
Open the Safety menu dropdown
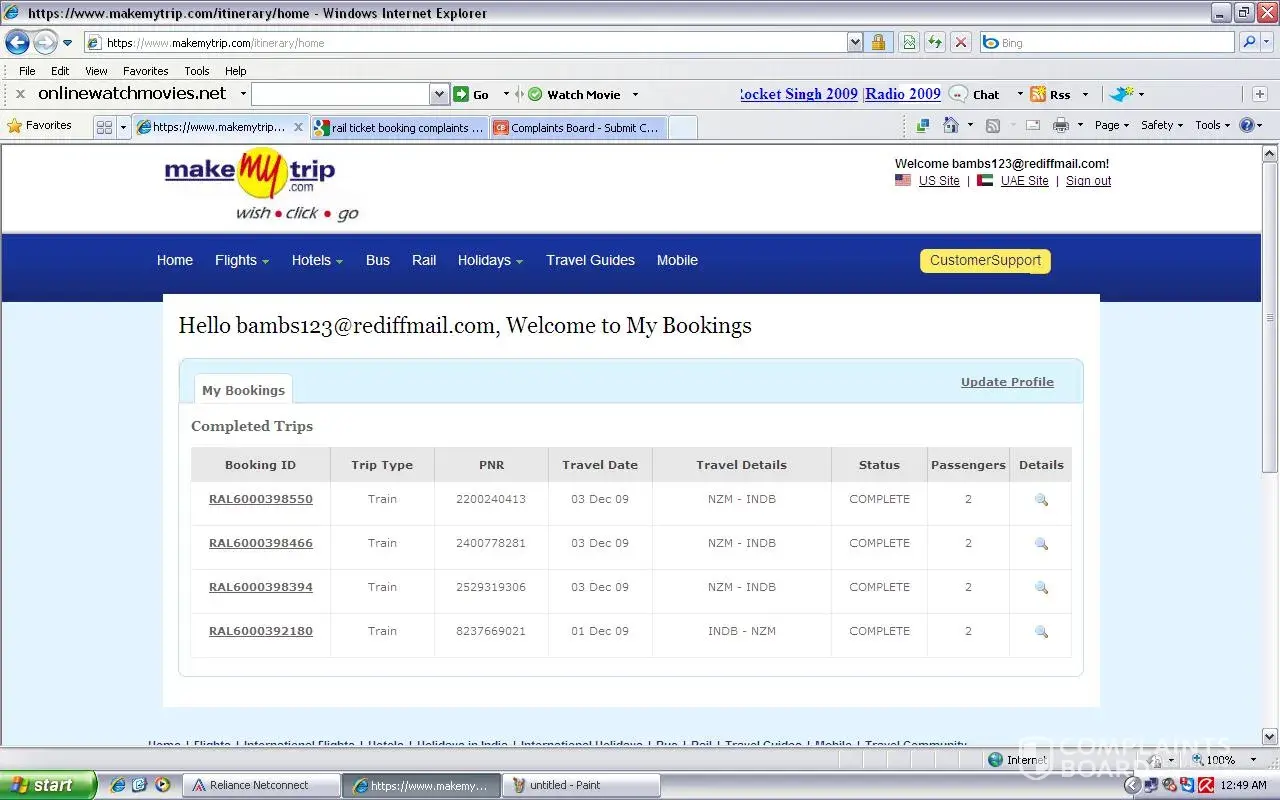click(x=1161, y=125)
